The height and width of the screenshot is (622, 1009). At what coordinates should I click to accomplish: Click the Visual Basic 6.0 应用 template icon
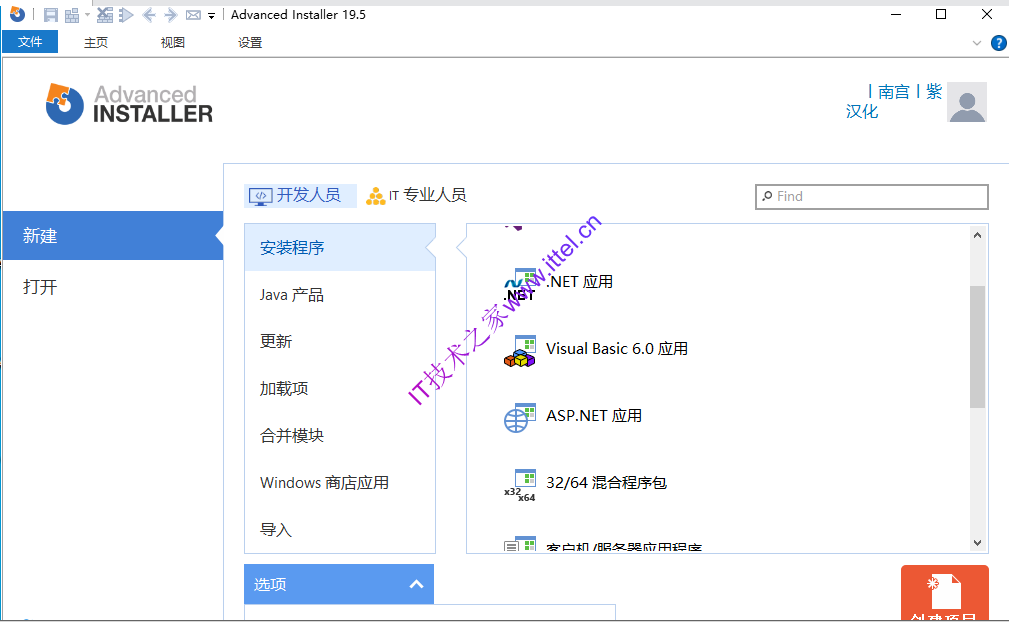coord(520,351)
